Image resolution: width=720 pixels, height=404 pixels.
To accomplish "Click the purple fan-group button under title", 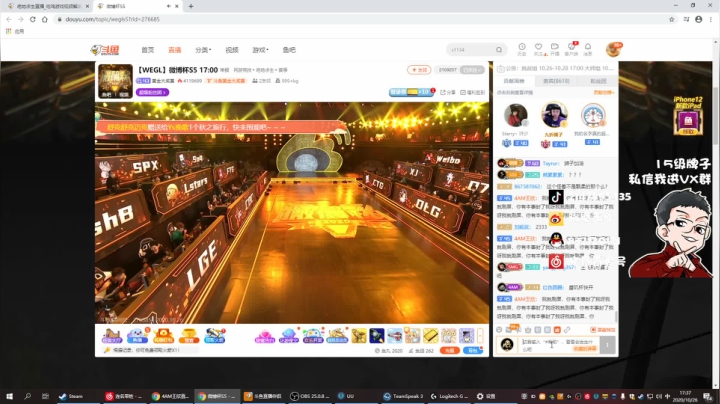I will tap(152, 92).
